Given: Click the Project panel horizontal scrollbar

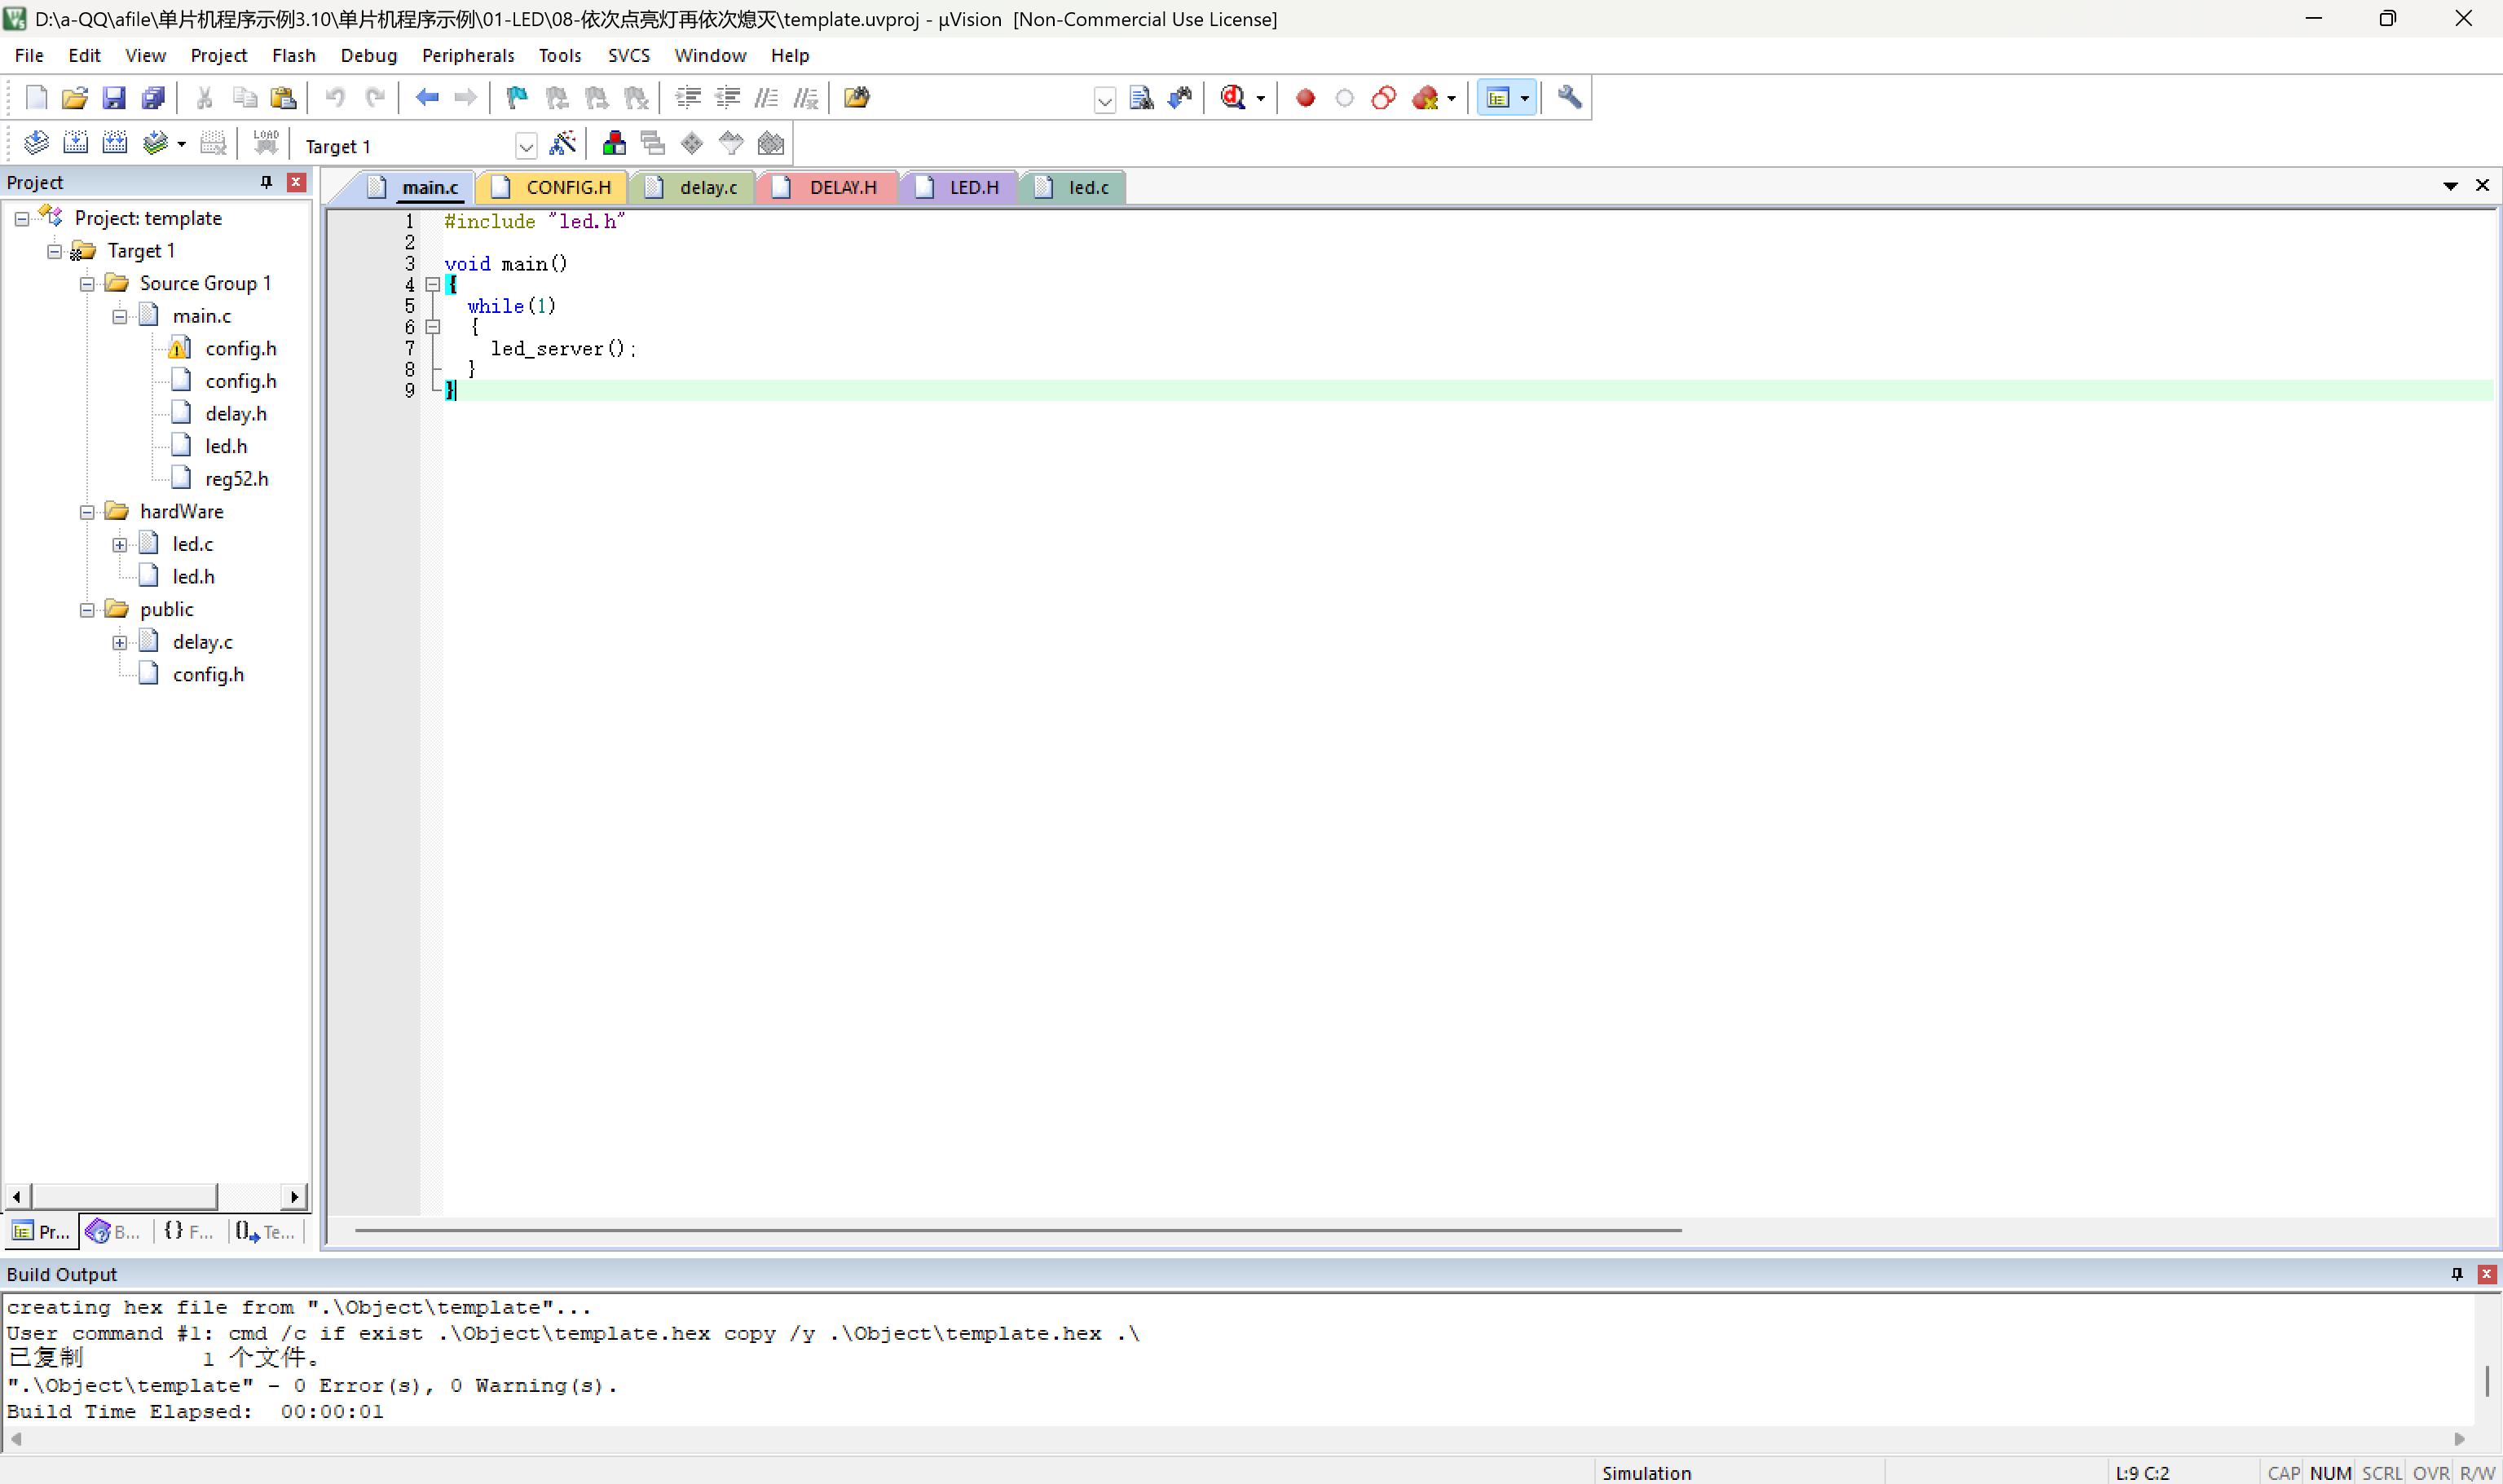Looking at the screenshot, I should (x=124, y=1196).
